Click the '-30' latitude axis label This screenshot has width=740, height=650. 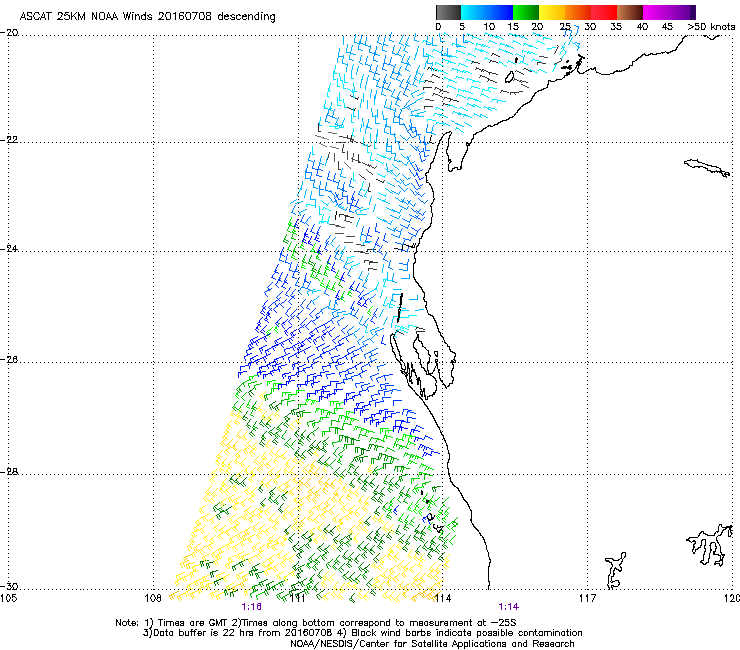click(9, 587)
